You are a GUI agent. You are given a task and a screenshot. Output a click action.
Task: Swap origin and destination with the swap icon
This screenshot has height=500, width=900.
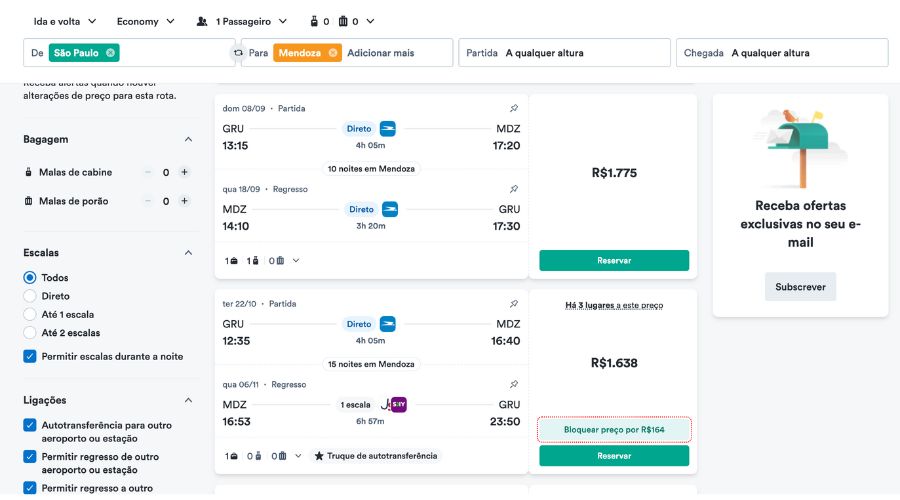point(238,53)
